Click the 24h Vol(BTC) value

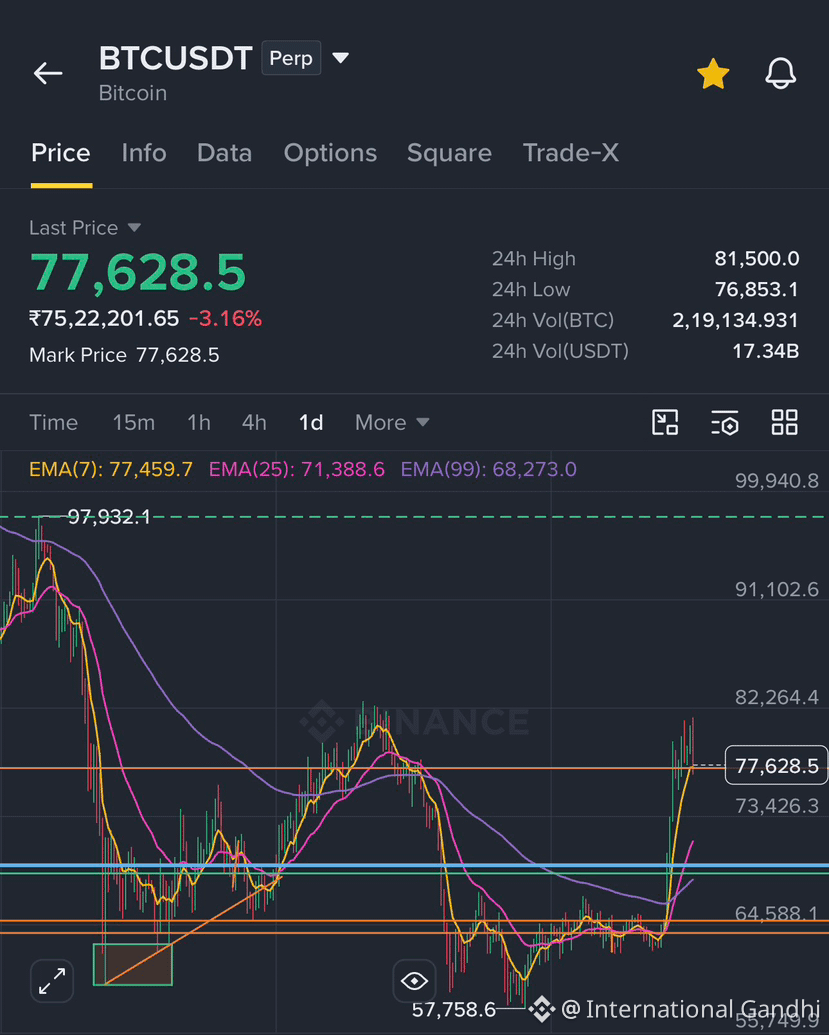click(x=735, y=320)
